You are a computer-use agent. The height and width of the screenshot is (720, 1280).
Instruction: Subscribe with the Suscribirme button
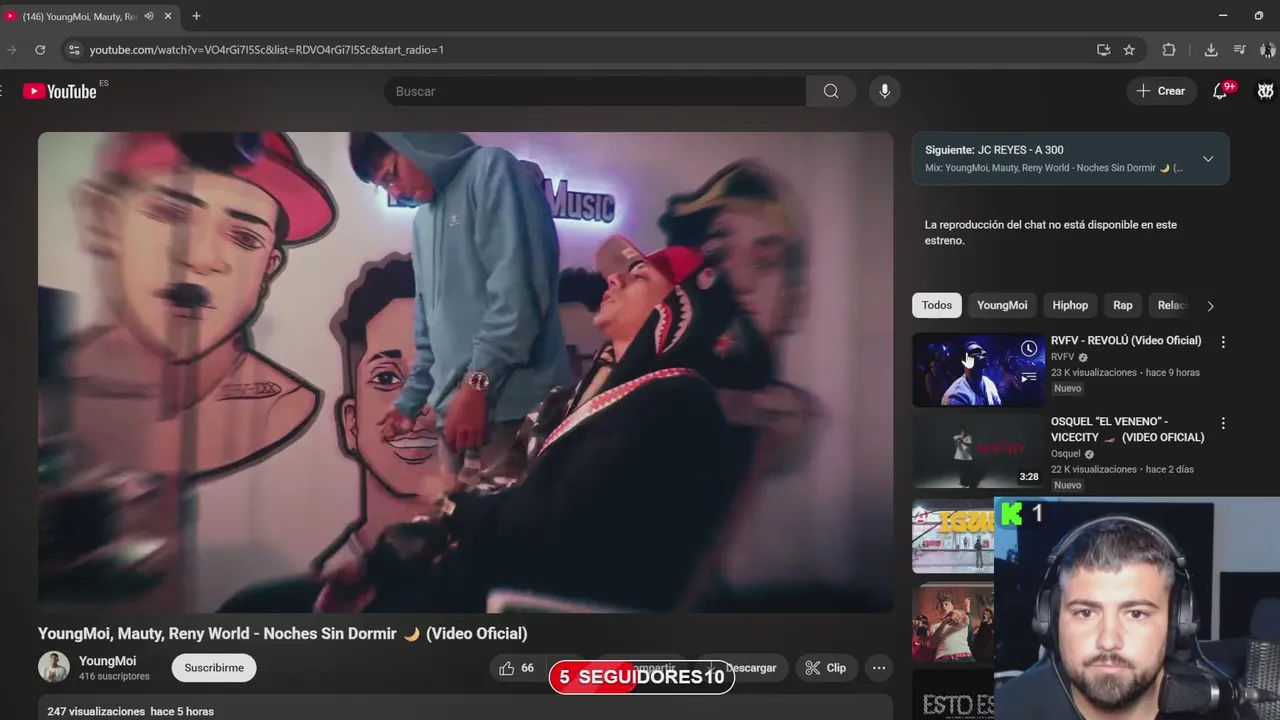point(214,668)
